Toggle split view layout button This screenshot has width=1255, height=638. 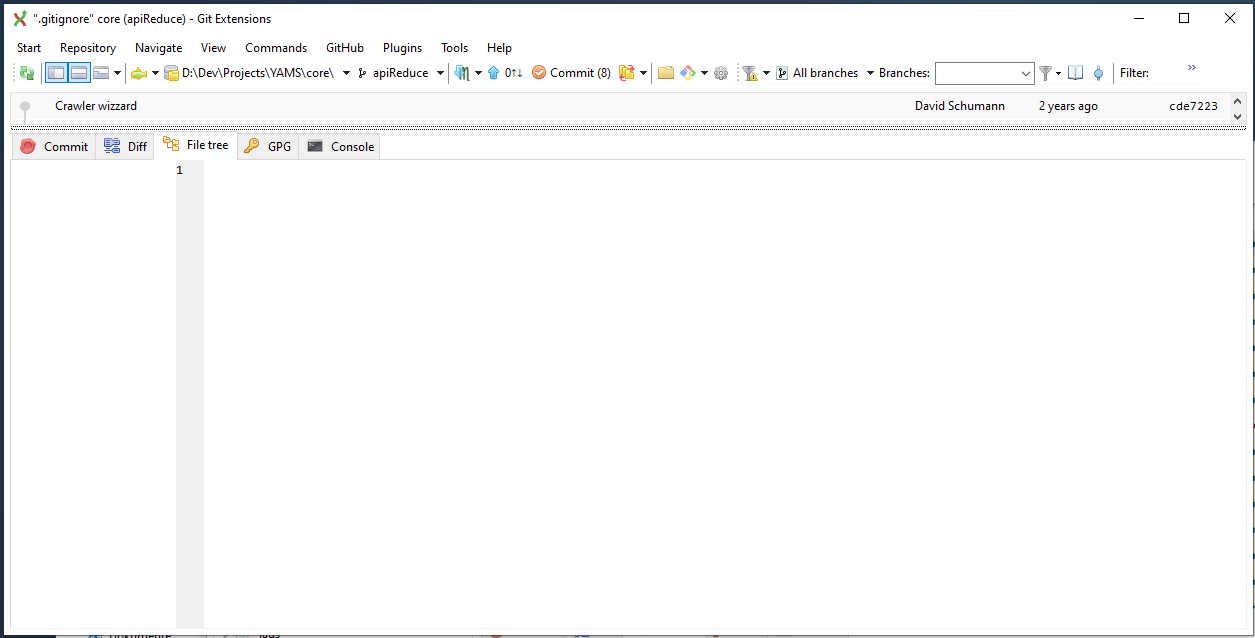pos(79,73)
